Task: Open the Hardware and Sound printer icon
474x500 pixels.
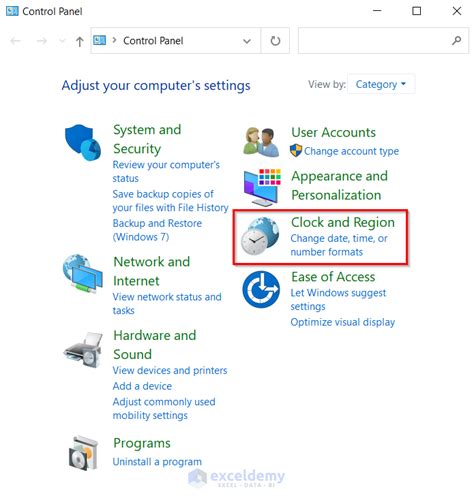Action: coord(83,350)
